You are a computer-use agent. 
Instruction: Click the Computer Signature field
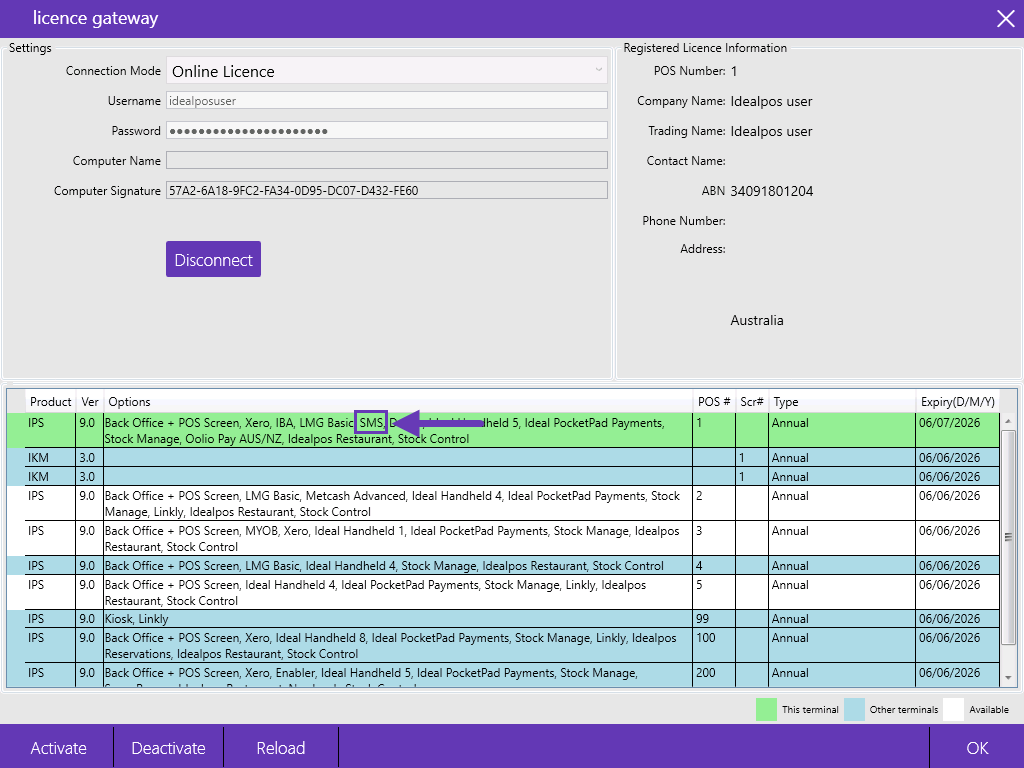[x=387, y=191]
